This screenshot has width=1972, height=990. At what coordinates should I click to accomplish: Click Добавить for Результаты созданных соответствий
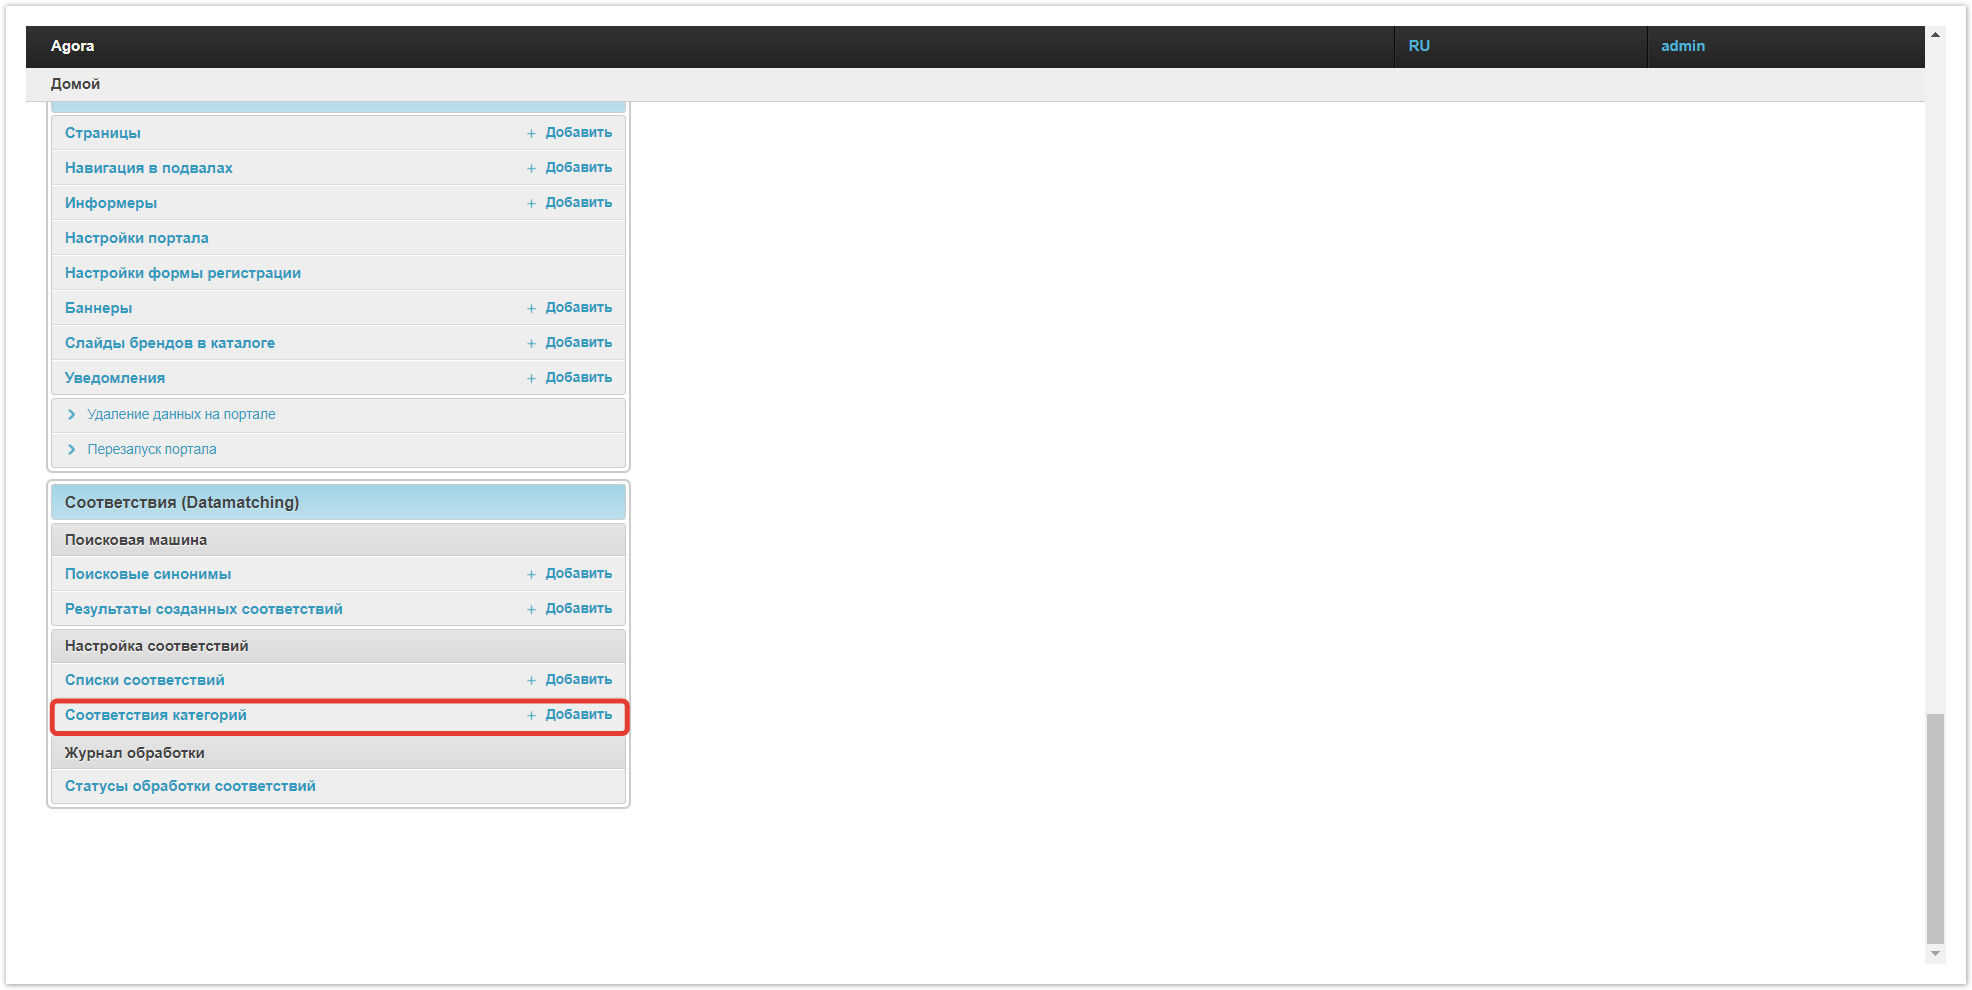(578, 608)
